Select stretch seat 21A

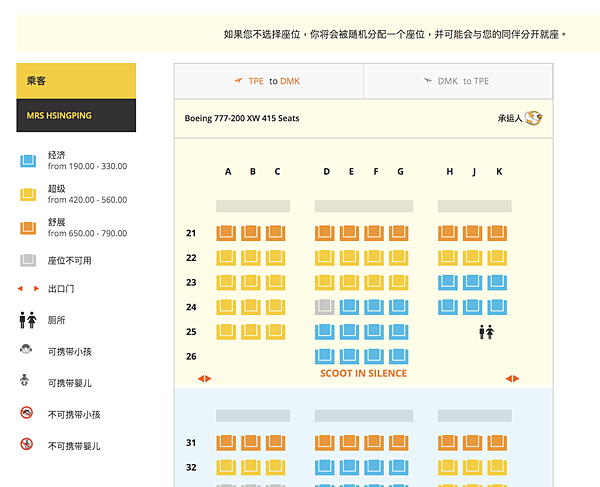click(226, 233)
